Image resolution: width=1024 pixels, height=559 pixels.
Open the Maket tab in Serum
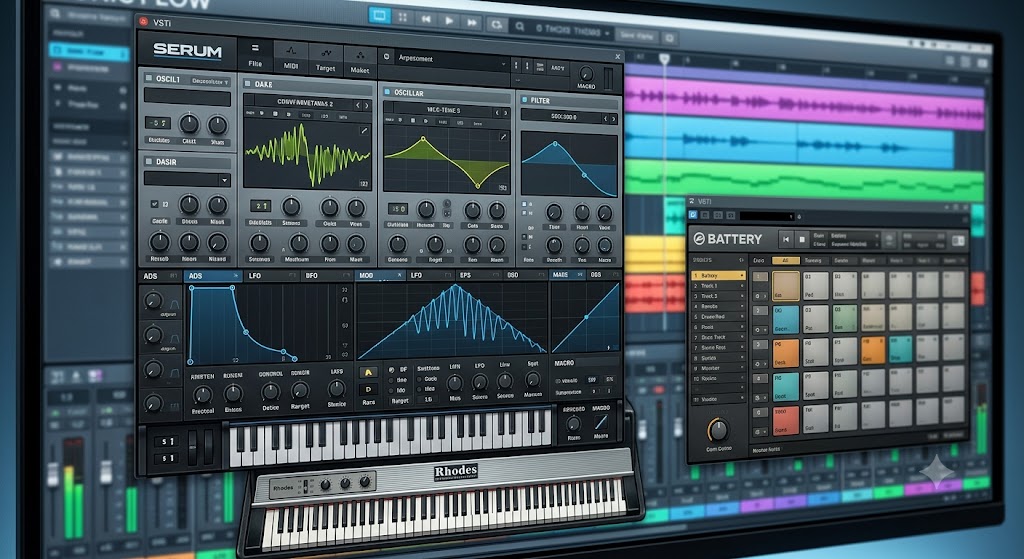tap(360, 61)
